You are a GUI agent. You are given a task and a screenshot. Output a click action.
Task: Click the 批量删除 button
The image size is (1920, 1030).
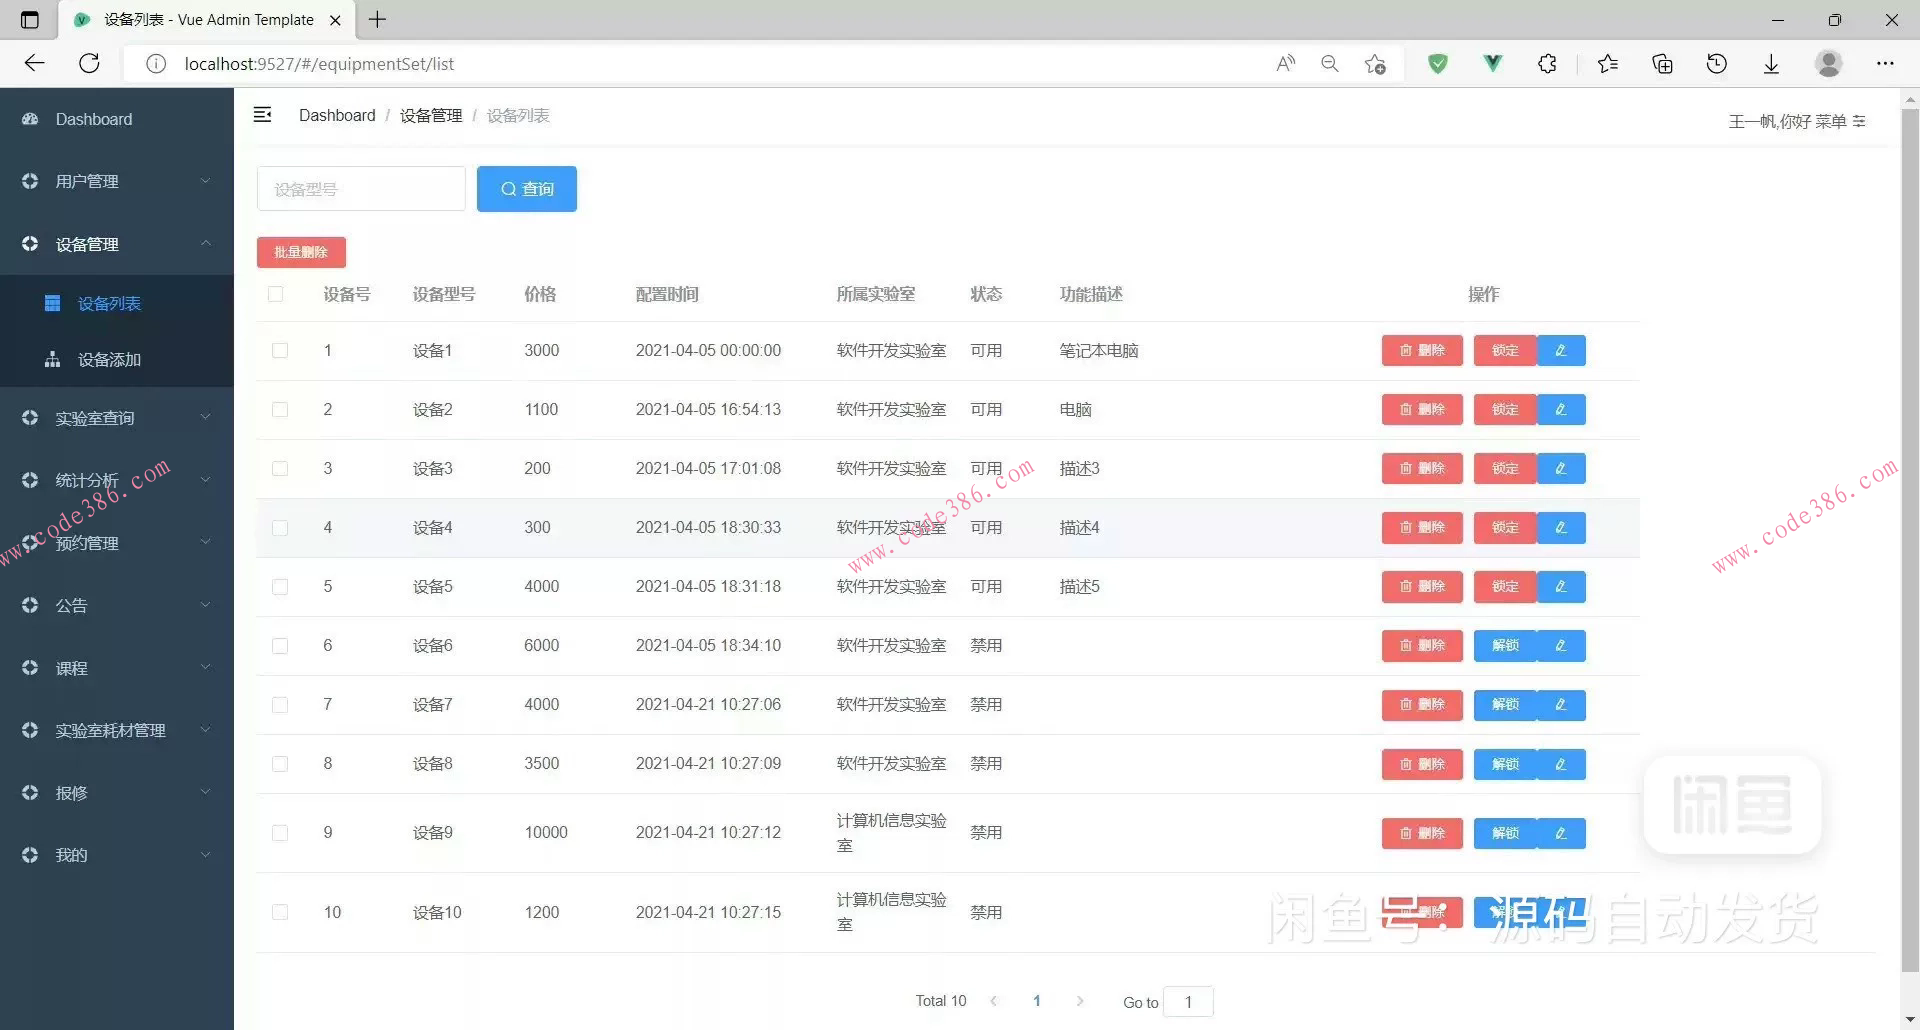tap(301, 252)
